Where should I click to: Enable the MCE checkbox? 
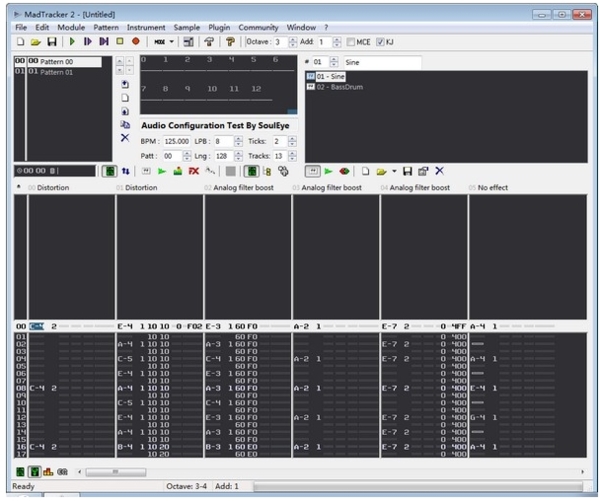pos(352,42)
